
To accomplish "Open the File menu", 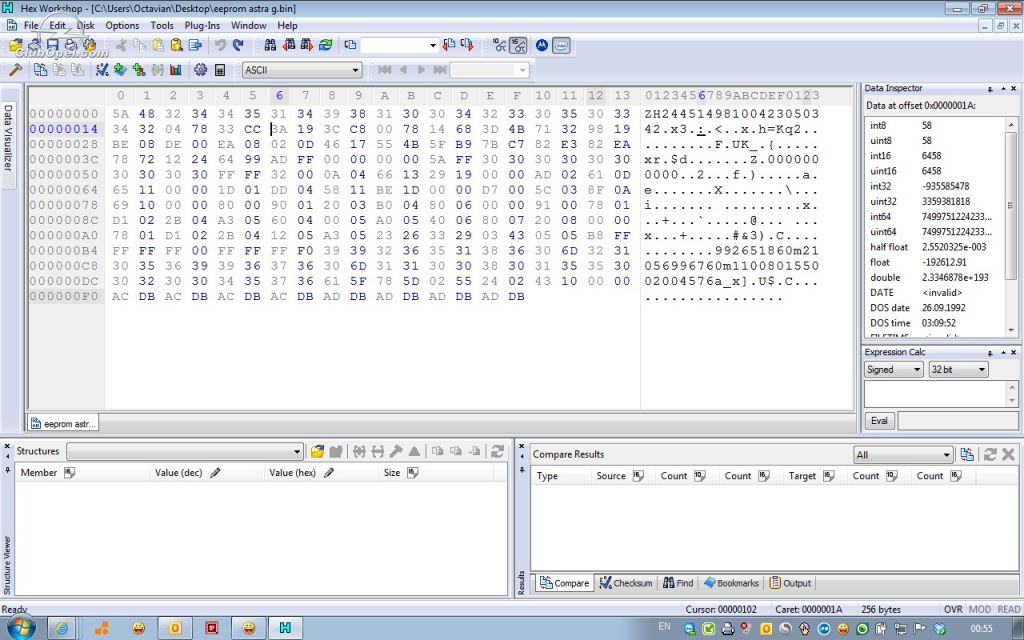I will click(31, 25).
